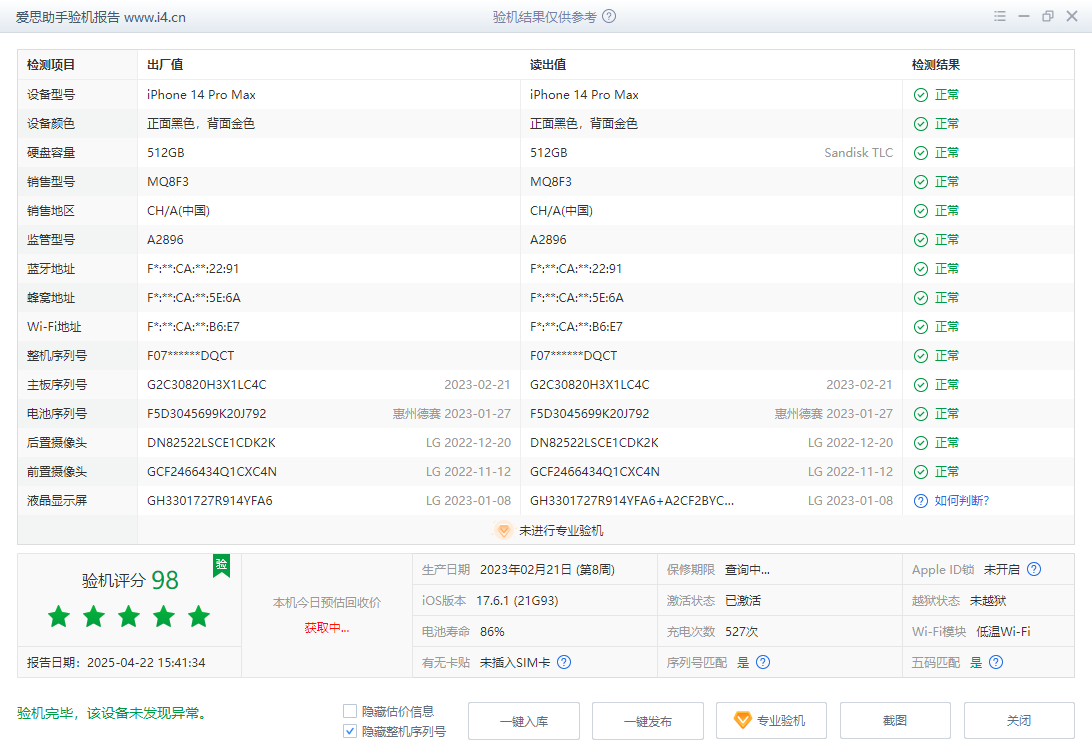1092x756 pixels.
Task: Click the shield icon beside 未进行专业验机
Action: 504,530
